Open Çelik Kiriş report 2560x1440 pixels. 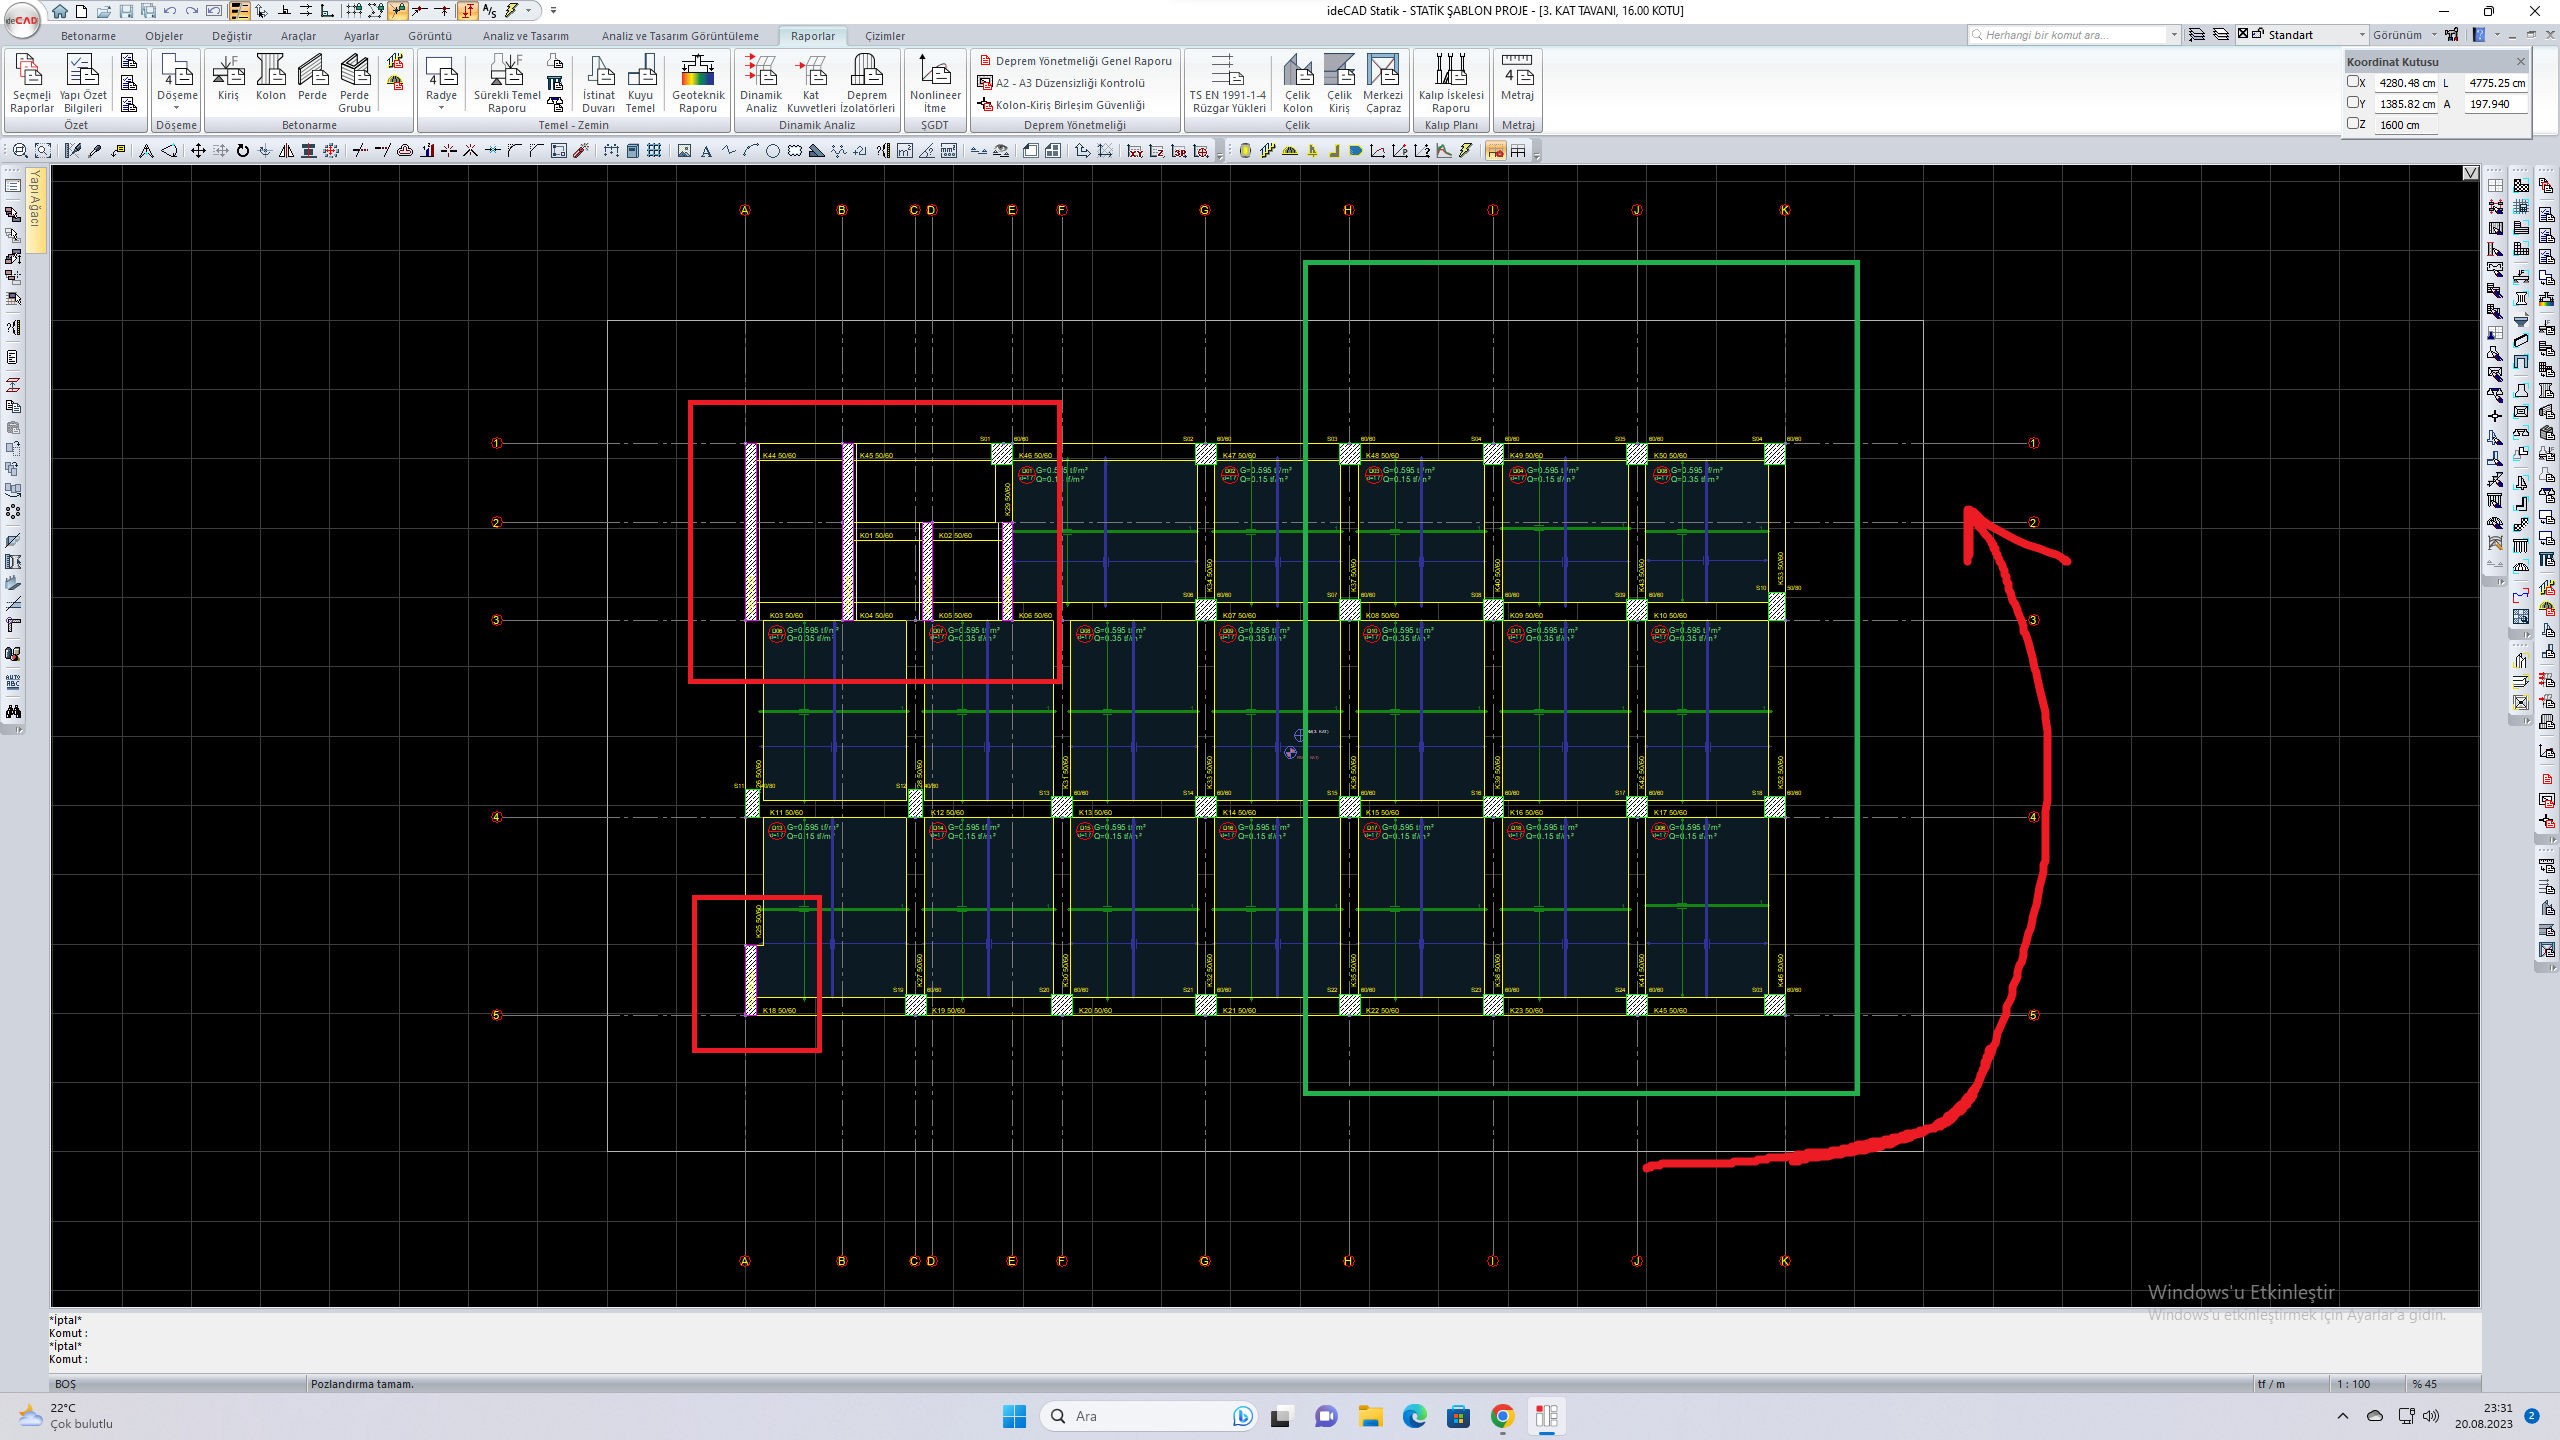(x=1339, y=84)
